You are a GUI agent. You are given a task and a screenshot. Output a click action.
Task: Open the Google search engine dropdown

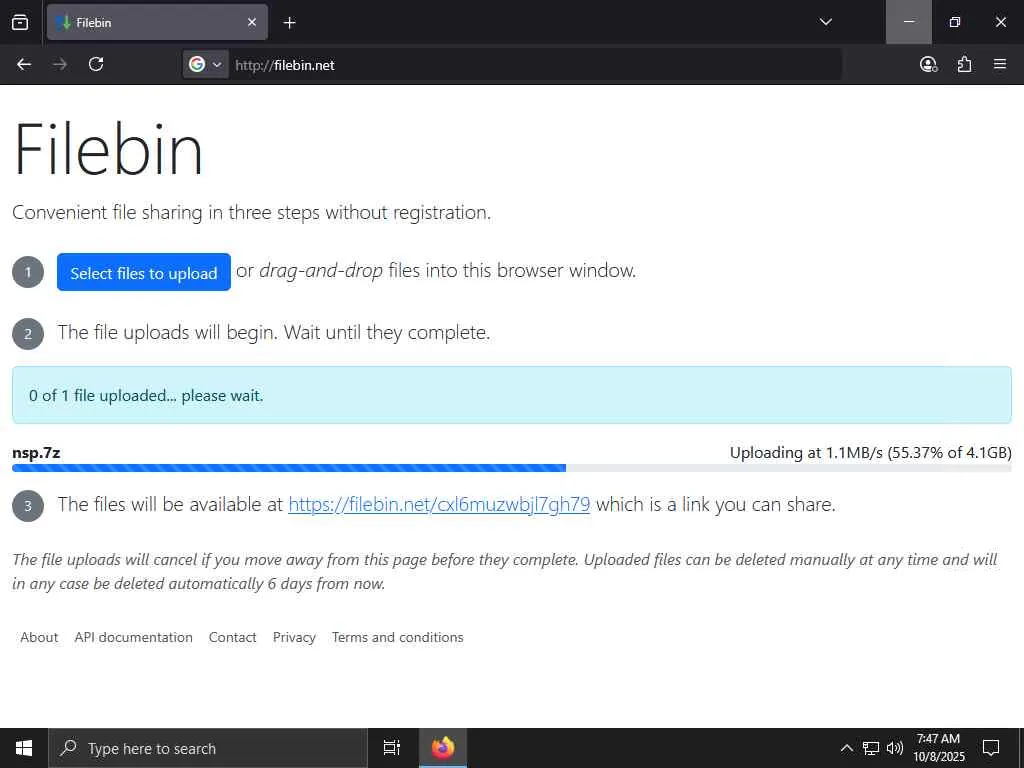(x=205, y=64)
